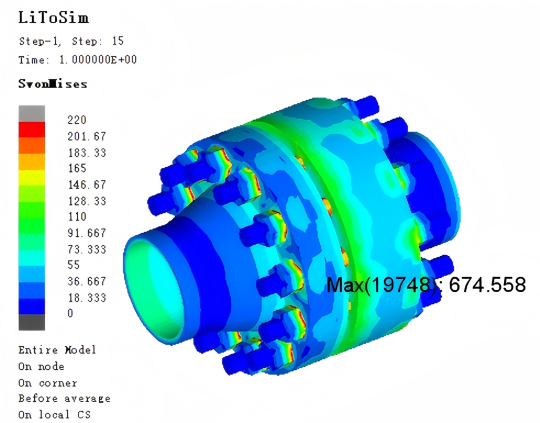Select legend value 128.33

coord(87,201)
